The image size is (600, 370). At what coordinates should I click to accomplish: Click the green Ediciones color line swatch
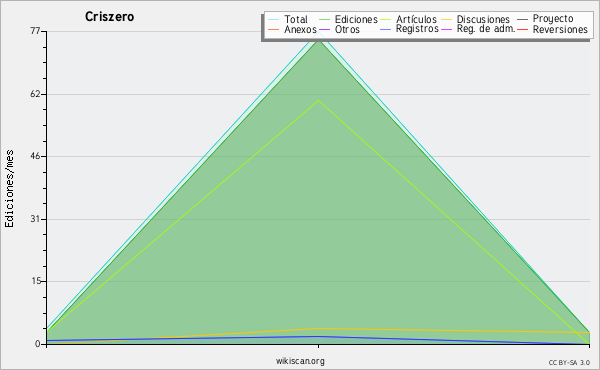tap(324, 20)
